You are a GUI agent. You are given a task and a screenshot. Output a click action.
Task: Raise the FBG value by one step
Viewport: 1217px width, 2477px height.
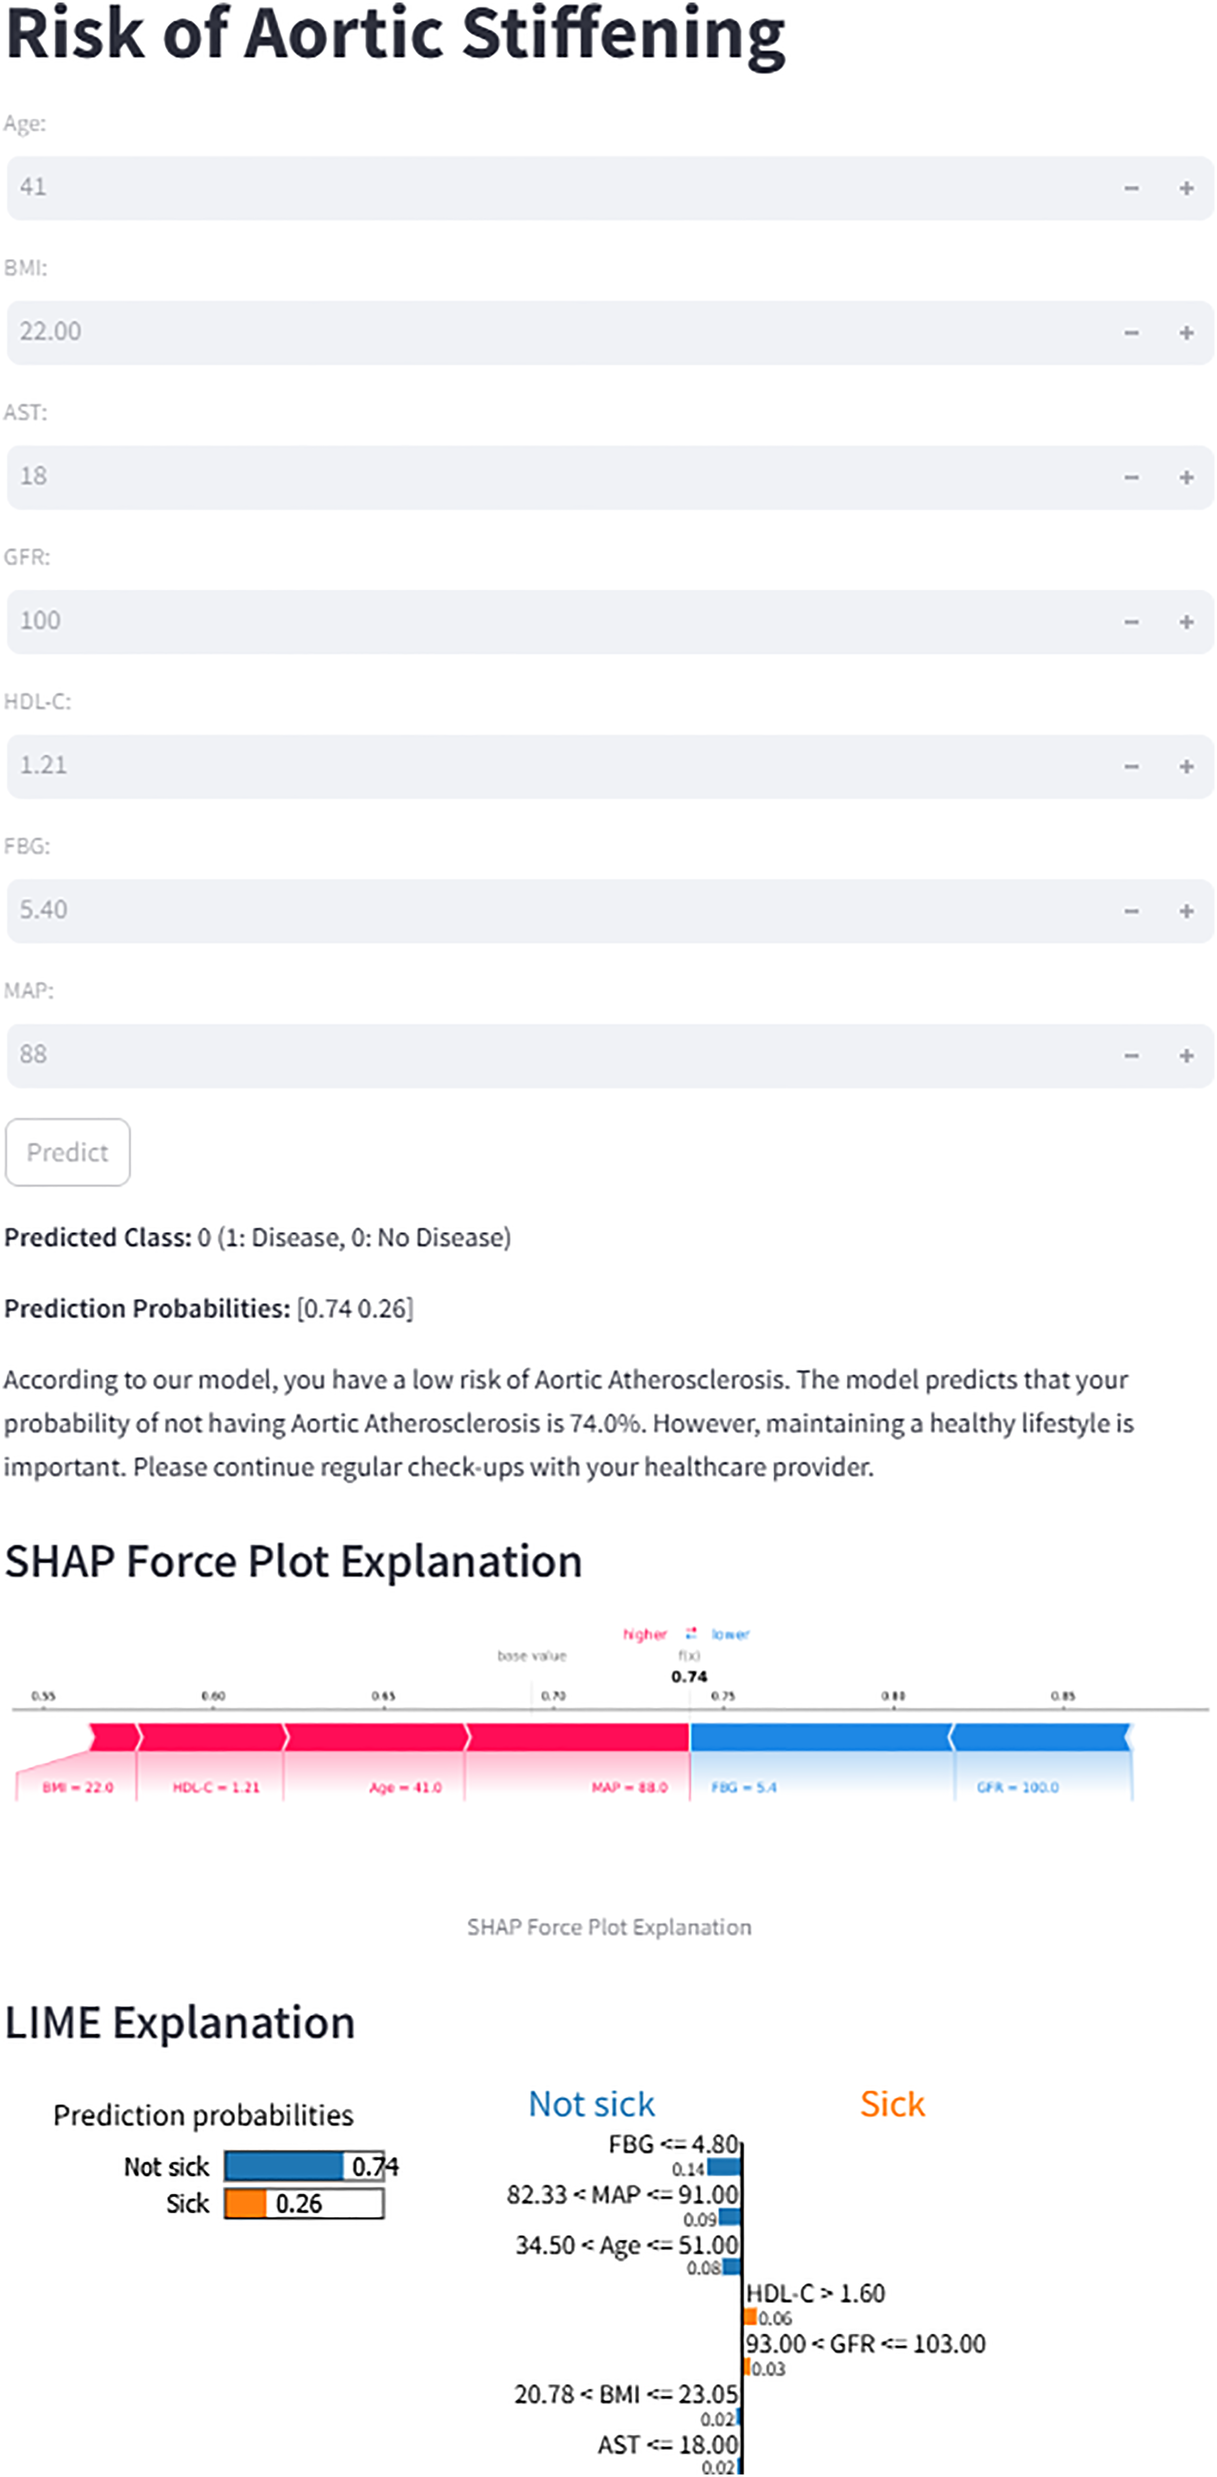pos(1186,911)
